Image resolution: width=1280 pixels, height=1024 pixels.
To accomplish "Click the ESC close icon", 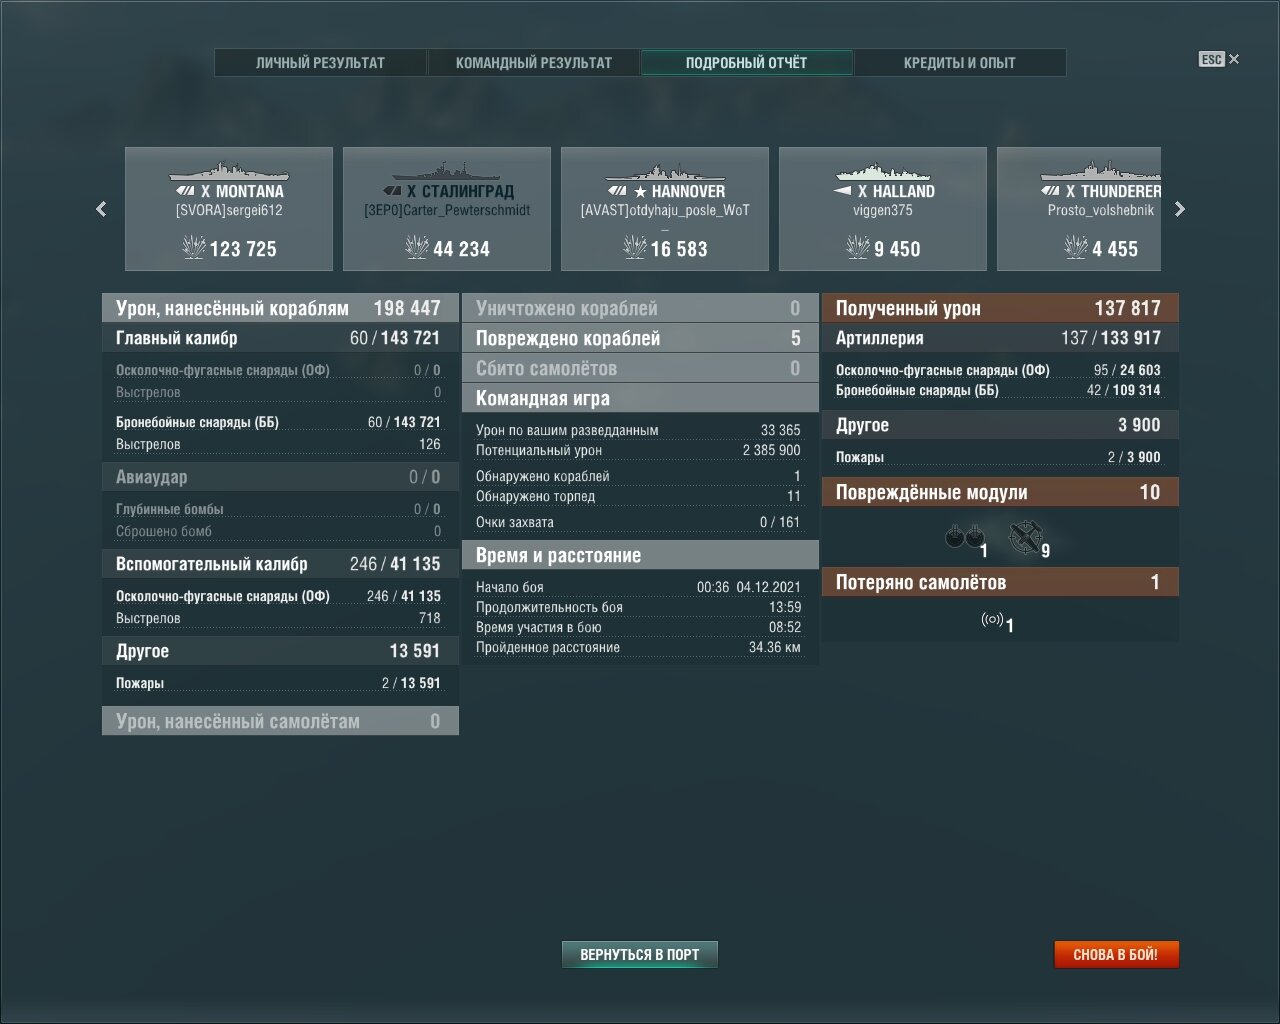I will tap(1219, 59).
